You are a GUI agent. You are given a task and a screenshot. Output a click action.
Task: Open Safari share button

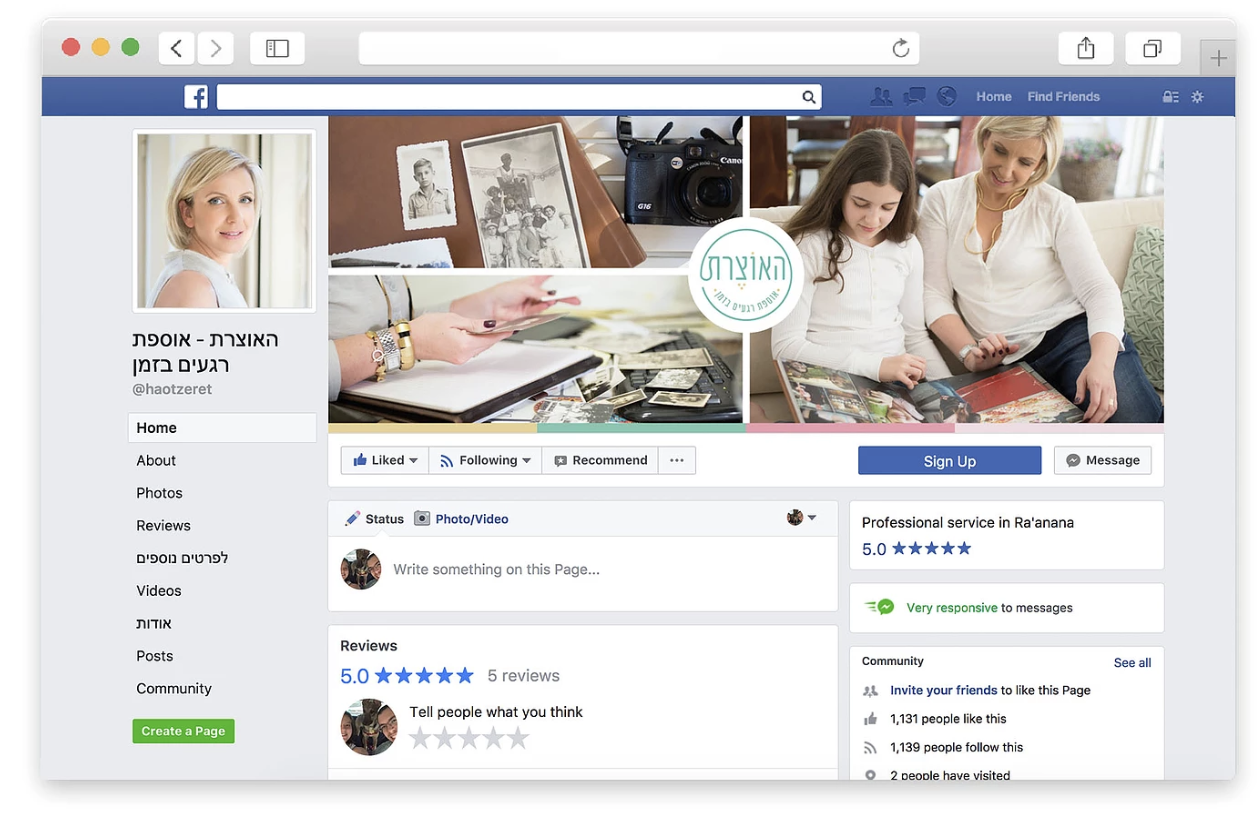click(x=1086, y=48)
